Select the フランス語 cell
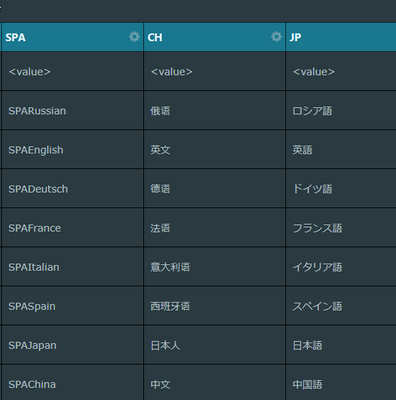Image resolution: width=396 pixels, height=400 pixels. (341, 228)
